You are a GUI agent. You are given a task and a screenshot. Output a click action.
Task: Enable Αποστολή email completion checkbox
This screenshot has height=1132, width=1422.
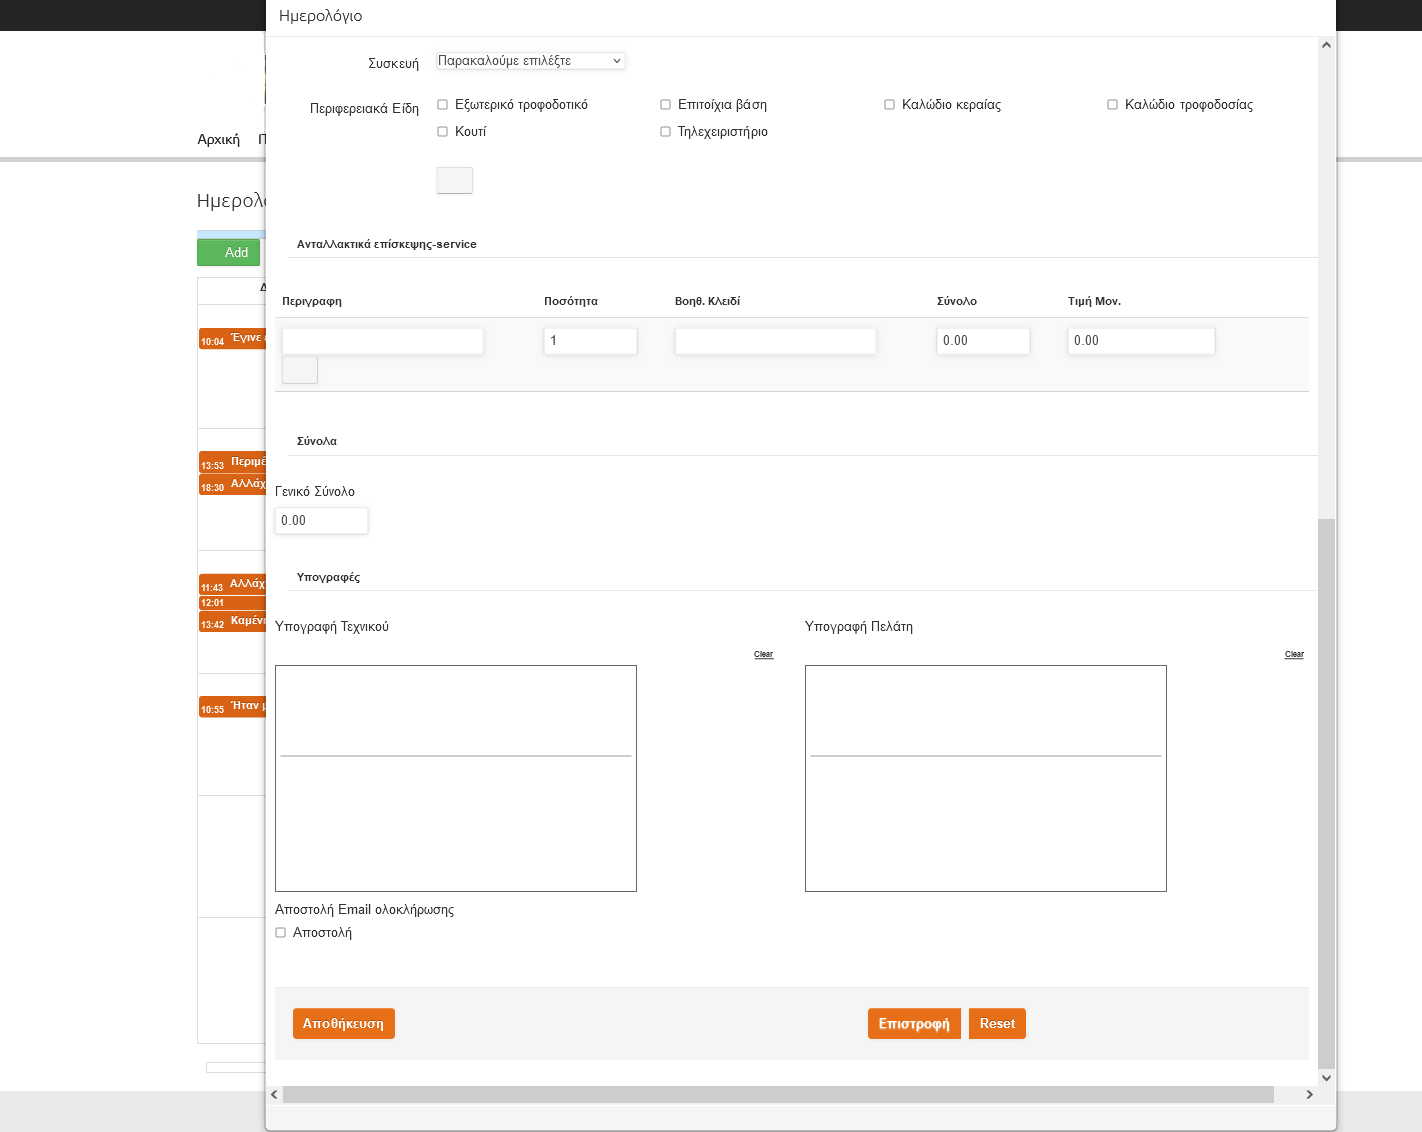[281, 933]
